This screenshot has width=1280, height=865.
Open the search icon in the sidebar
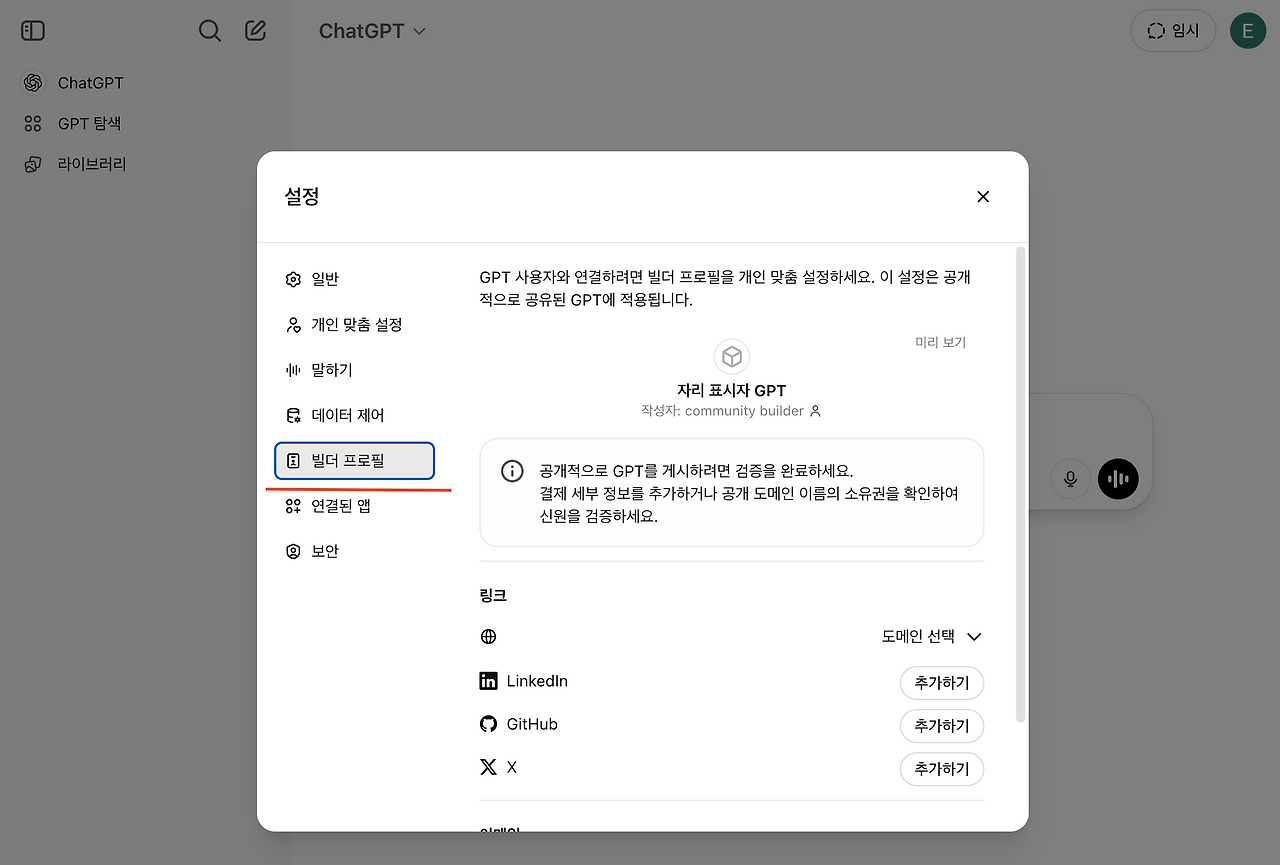209,30
